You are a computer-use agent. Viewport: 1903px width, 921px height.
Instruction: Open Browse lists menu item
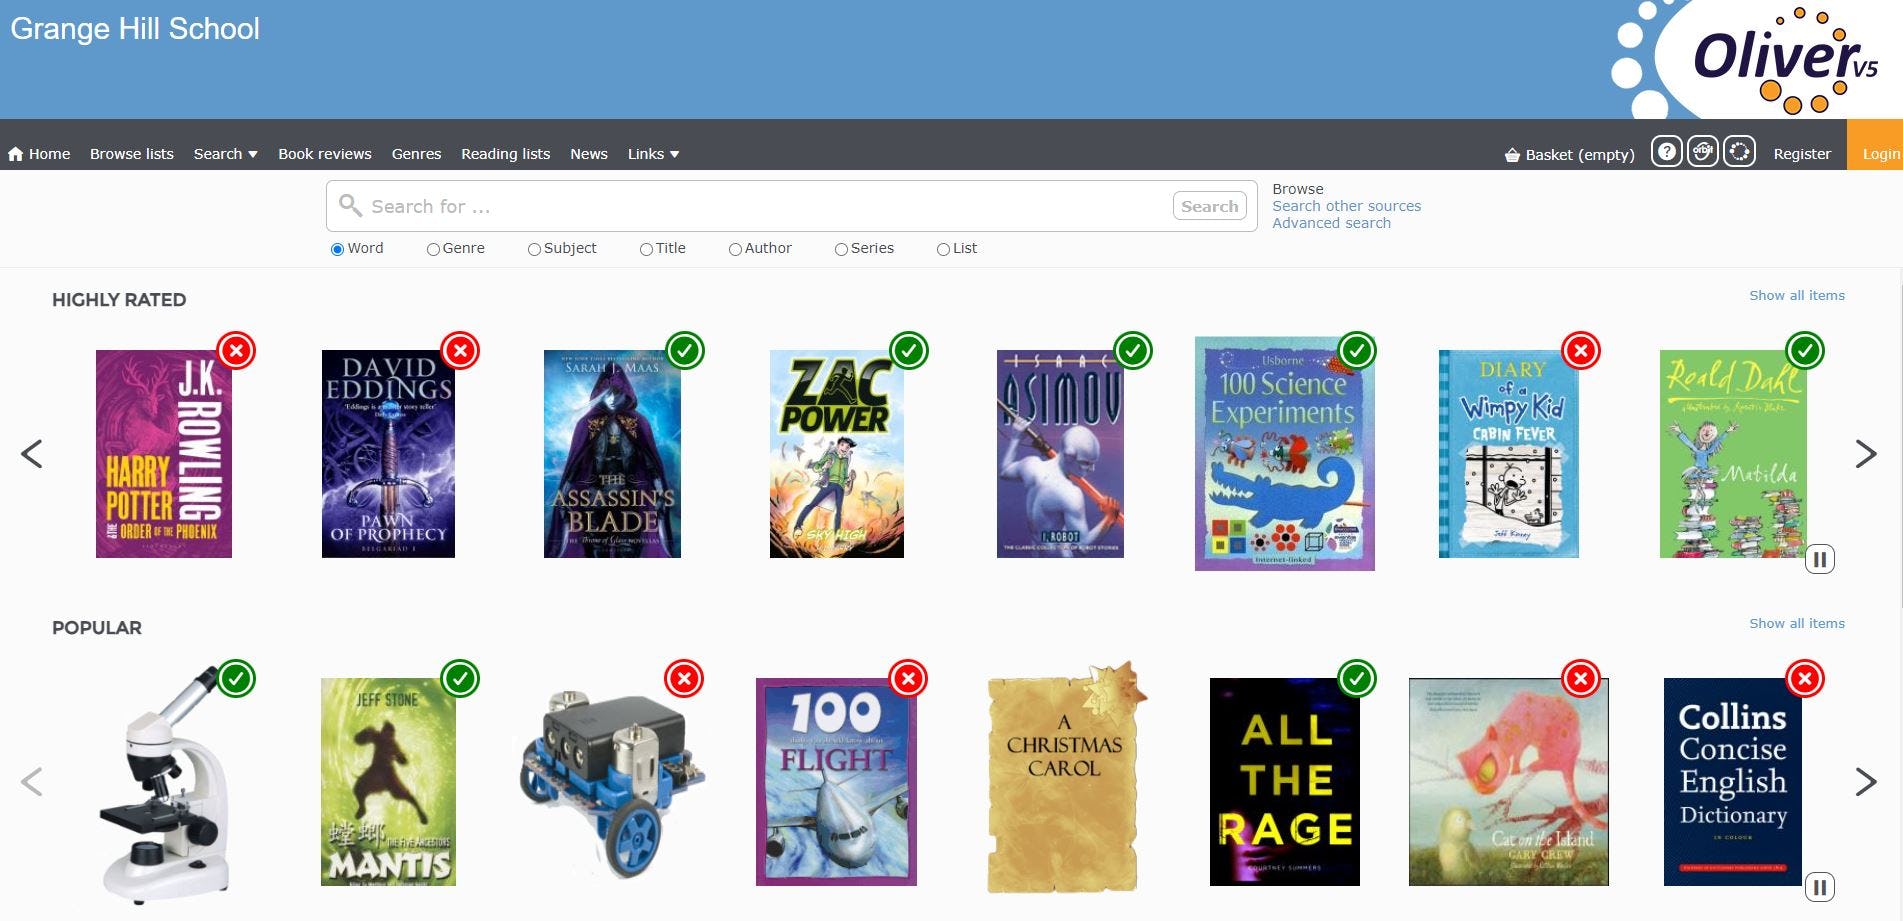tap(132, 154)
